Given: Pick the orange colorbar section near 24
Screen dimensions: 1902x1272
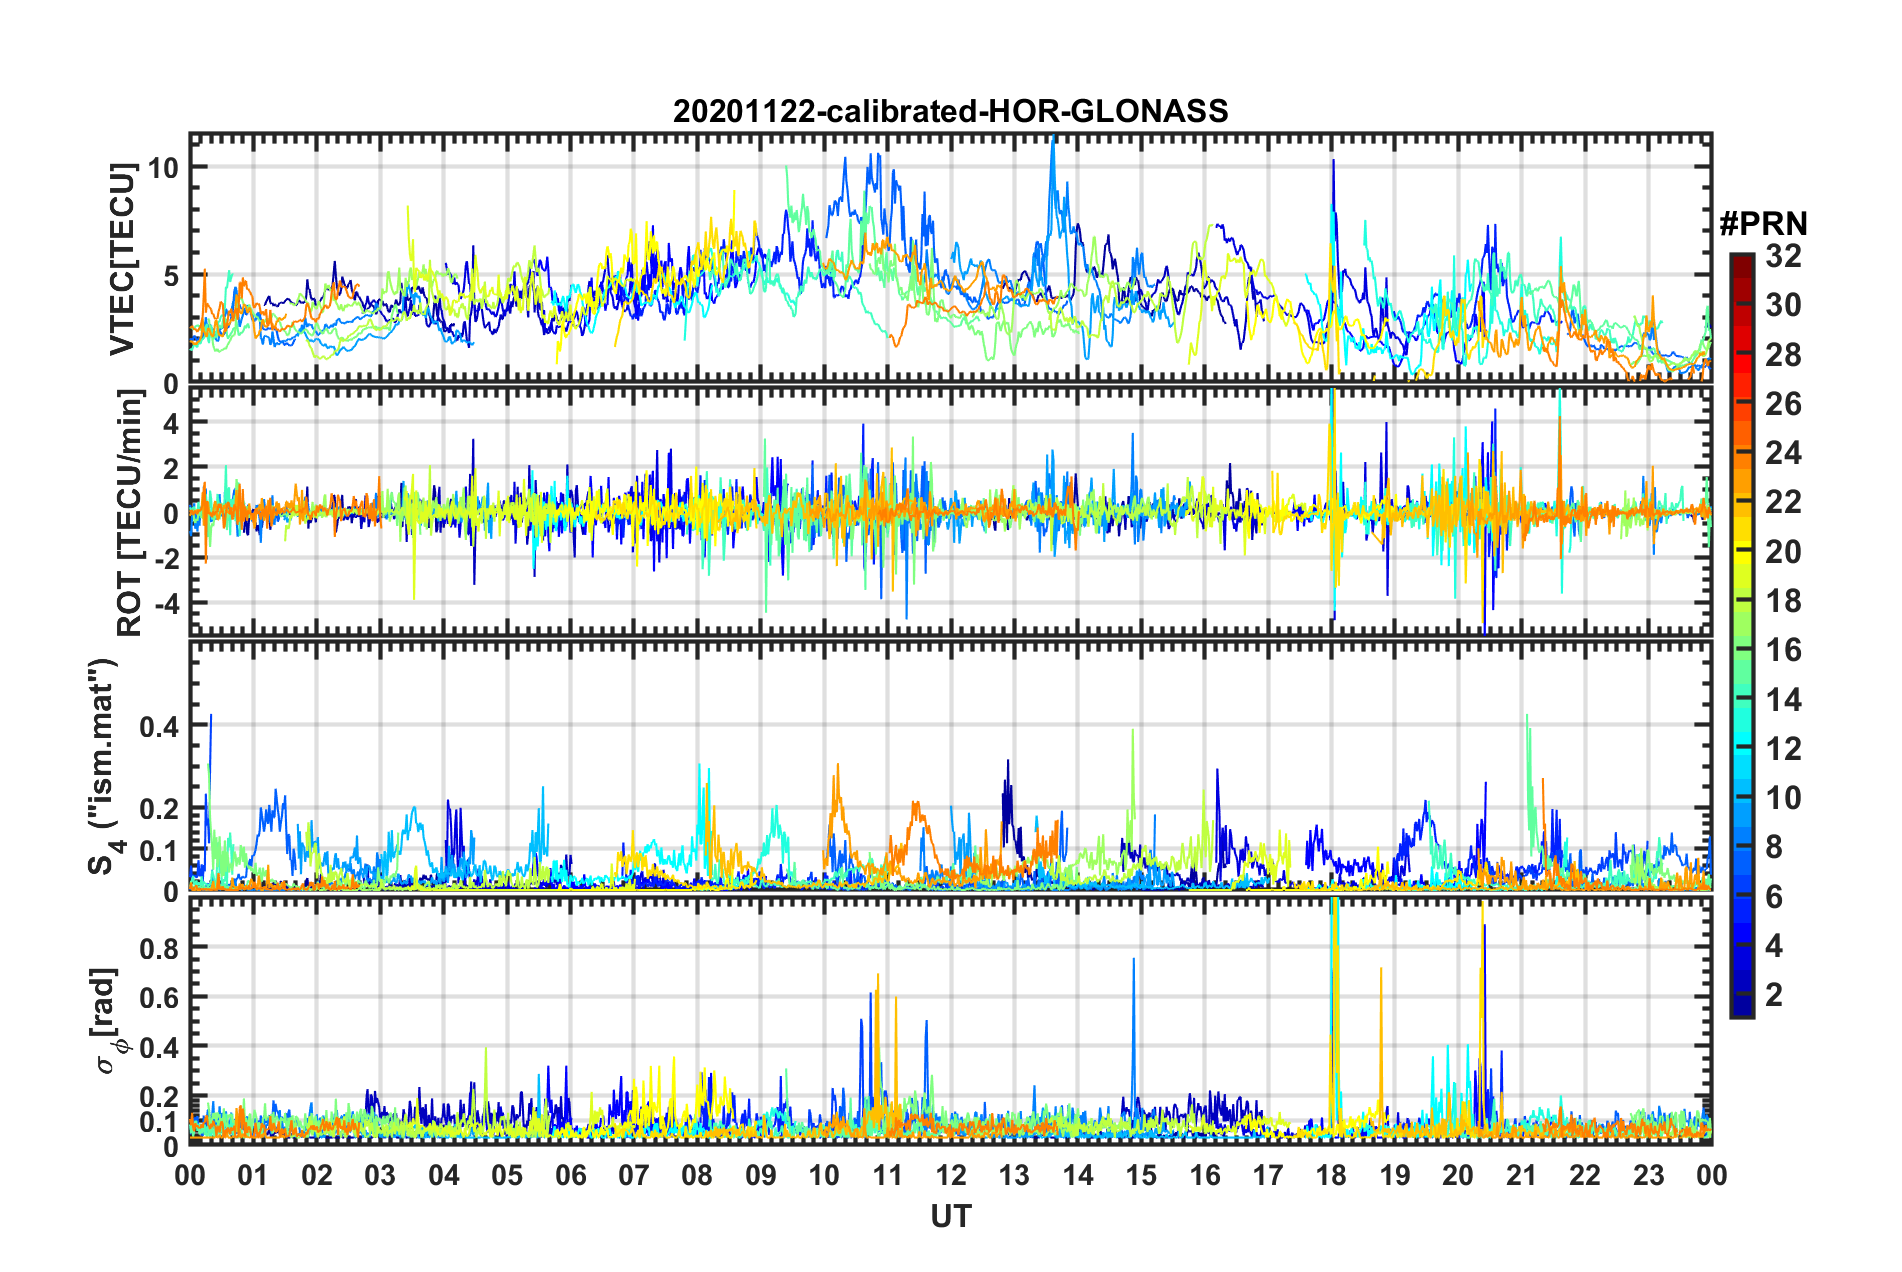Looking at the screenshot, I should pos(1741,455).
